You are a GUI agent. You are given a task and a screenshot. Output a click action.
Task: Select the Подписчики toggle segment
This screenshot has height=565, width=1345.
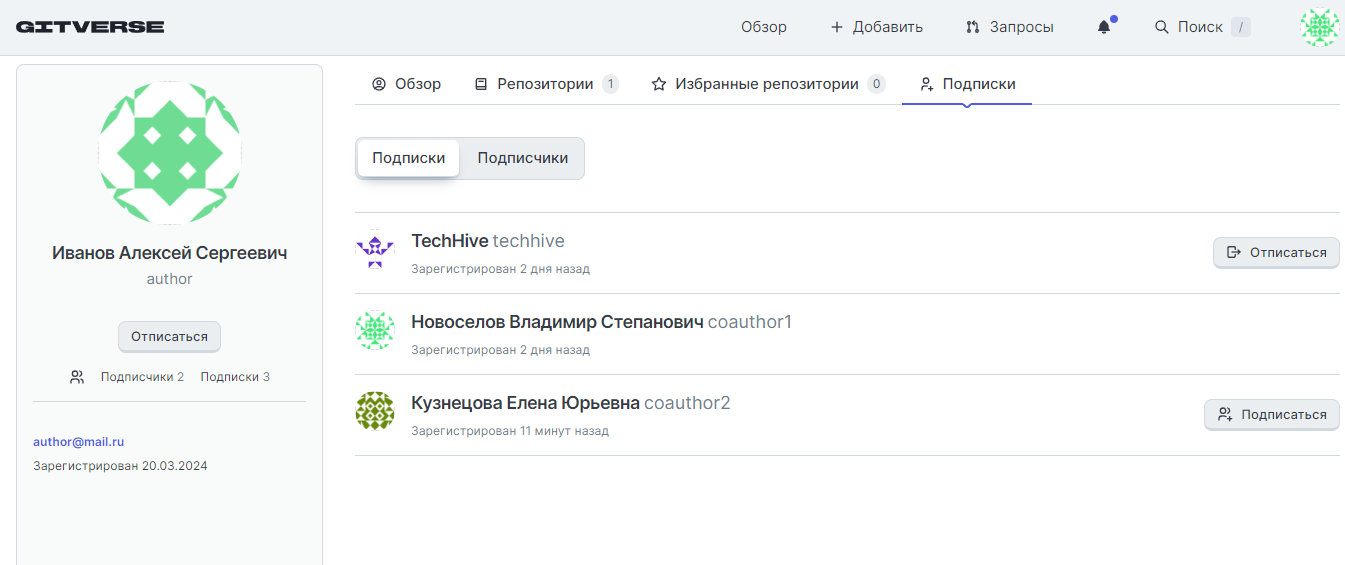[x=522, y=158]
